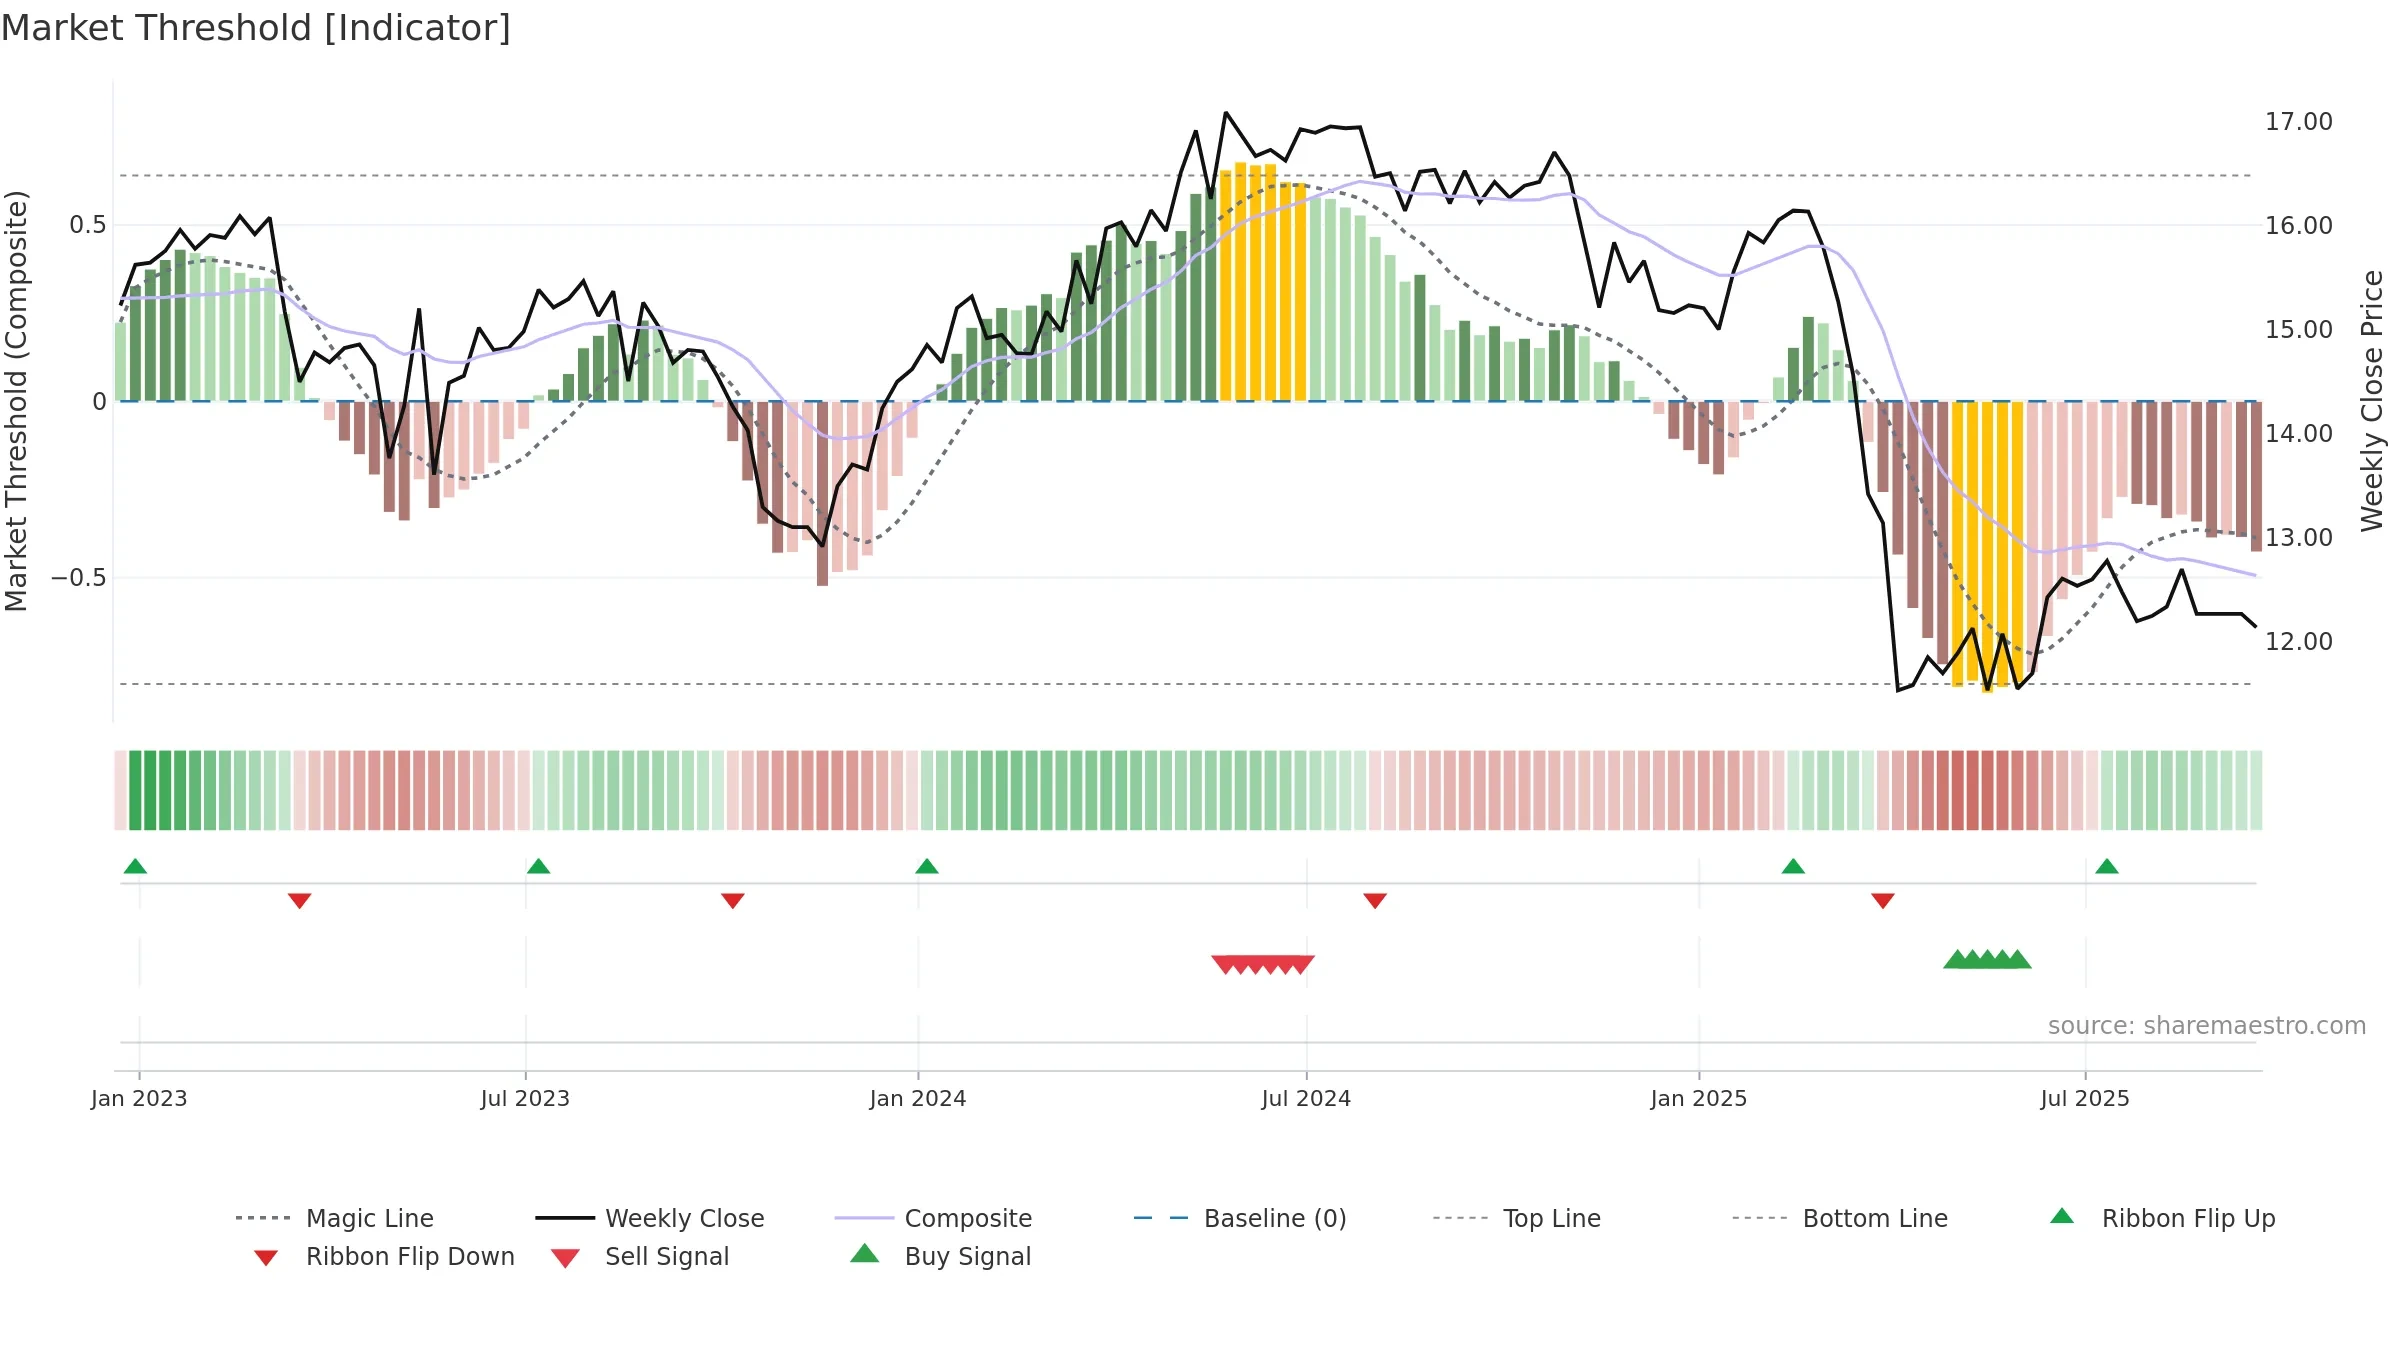Toggle the Magic Line legend entry
Viewport: 2400px width, 1350px height.
click(335, 1218)
